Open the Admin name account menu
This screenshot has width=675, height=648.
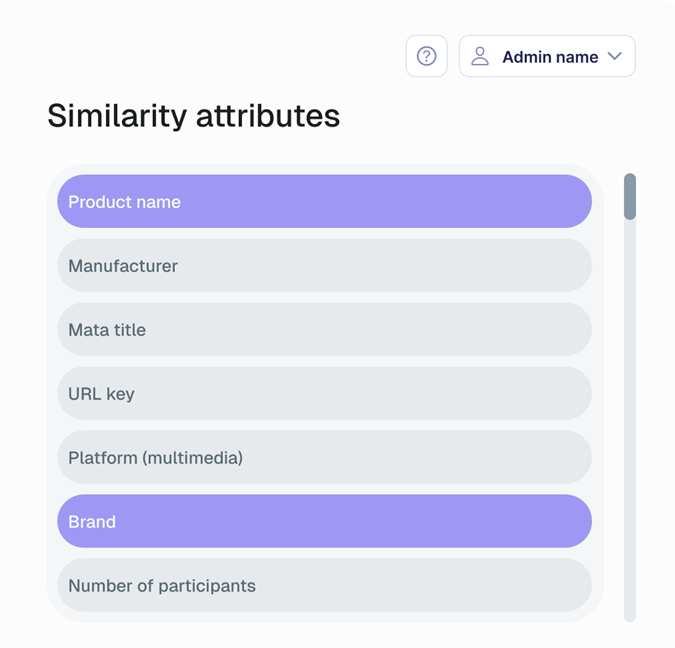[x=547, y=56]
